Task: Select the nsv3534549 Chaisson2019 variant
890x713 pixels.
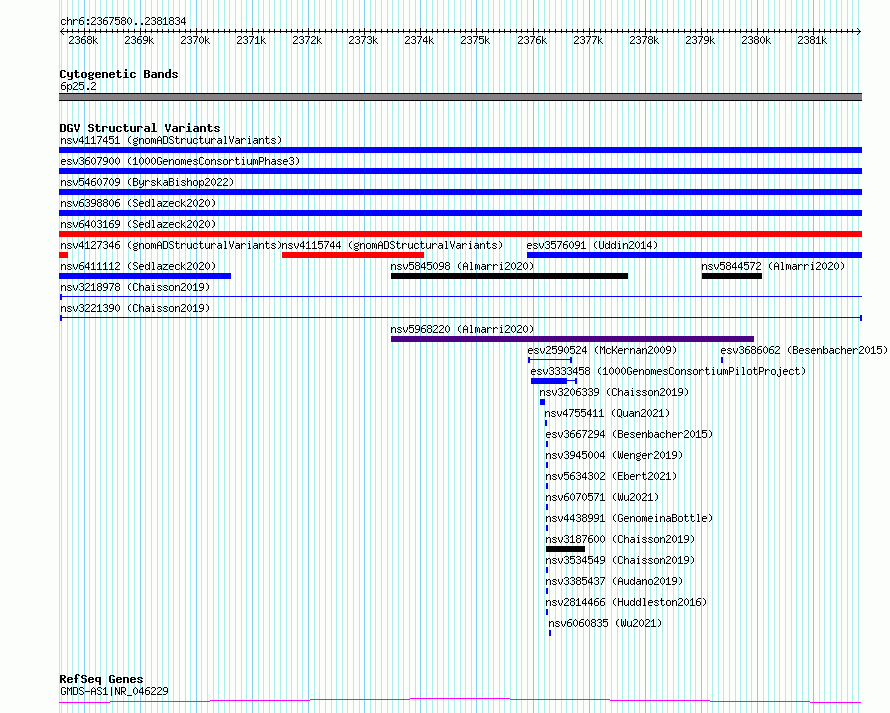Action: (620, 560)
